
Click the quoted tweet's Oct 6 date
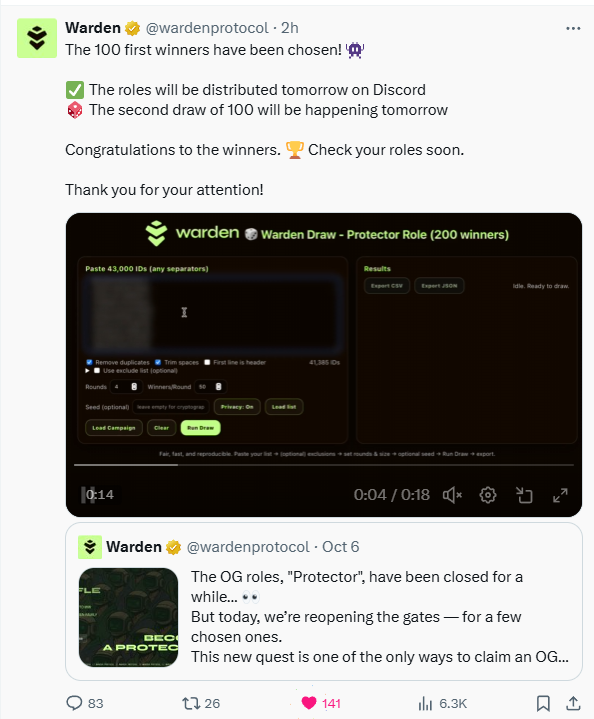click(340, 547)
